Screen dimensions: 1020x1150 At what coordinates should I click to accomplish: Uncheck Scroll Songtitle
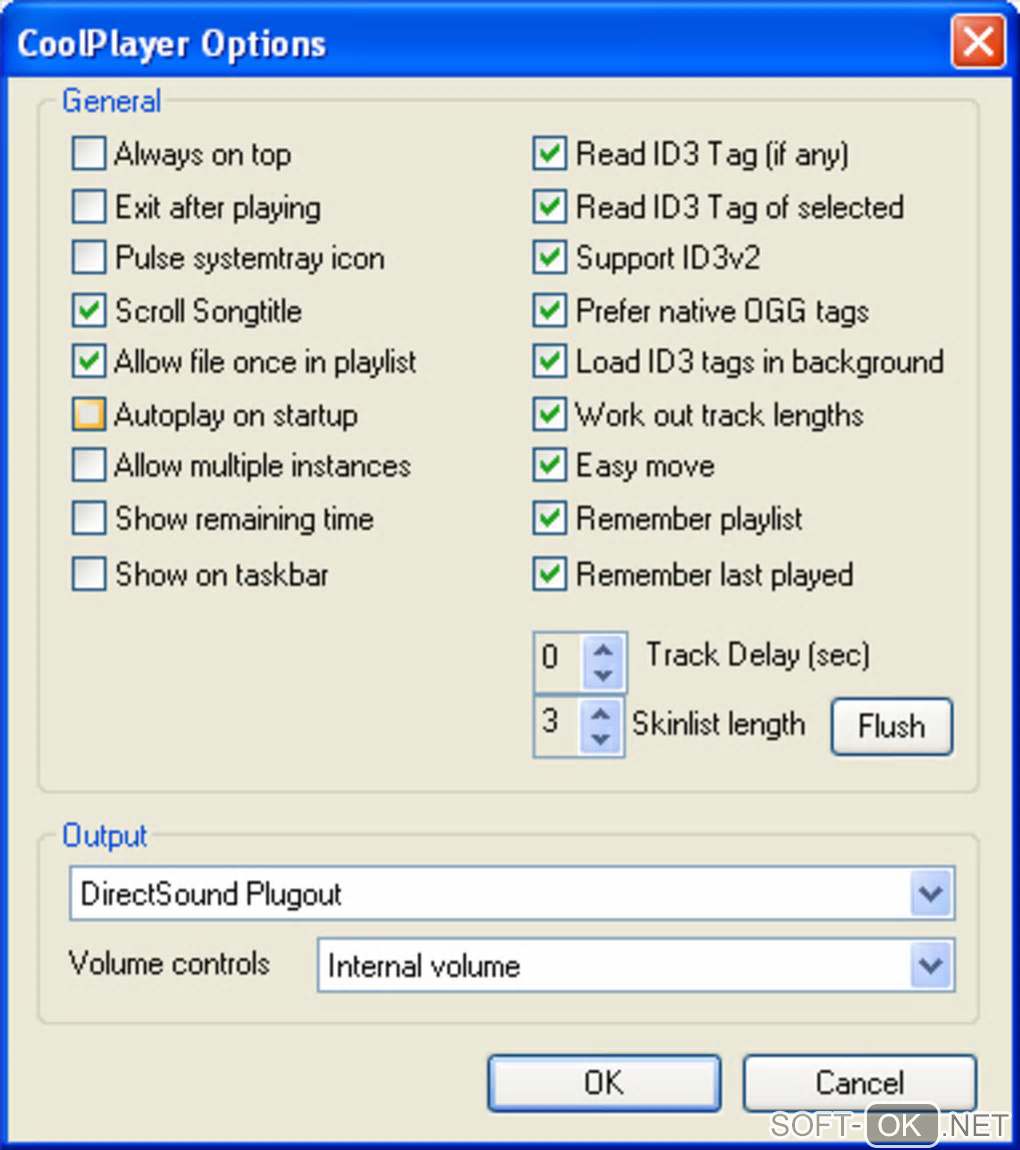point(89,311)
